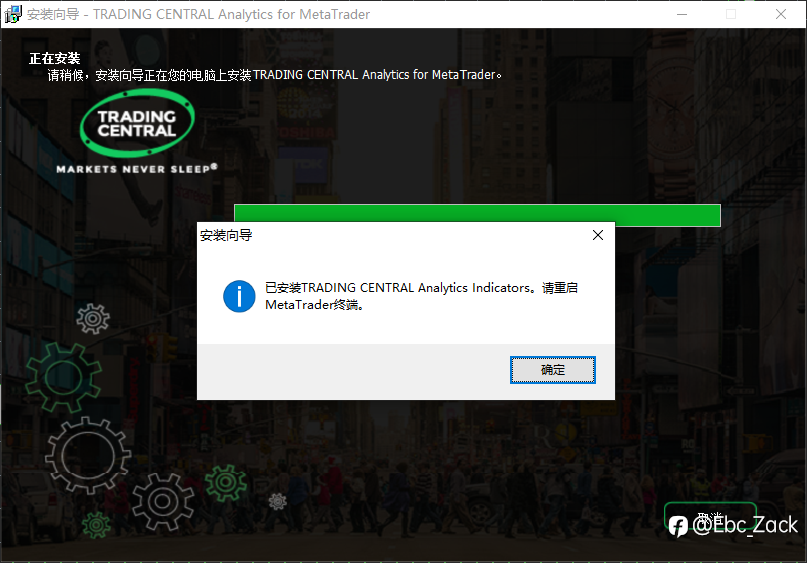Viewport: 807px width, 563px height.
Task: Click the MARKETS NEVER SLEEP tagline
Action: 137,169
